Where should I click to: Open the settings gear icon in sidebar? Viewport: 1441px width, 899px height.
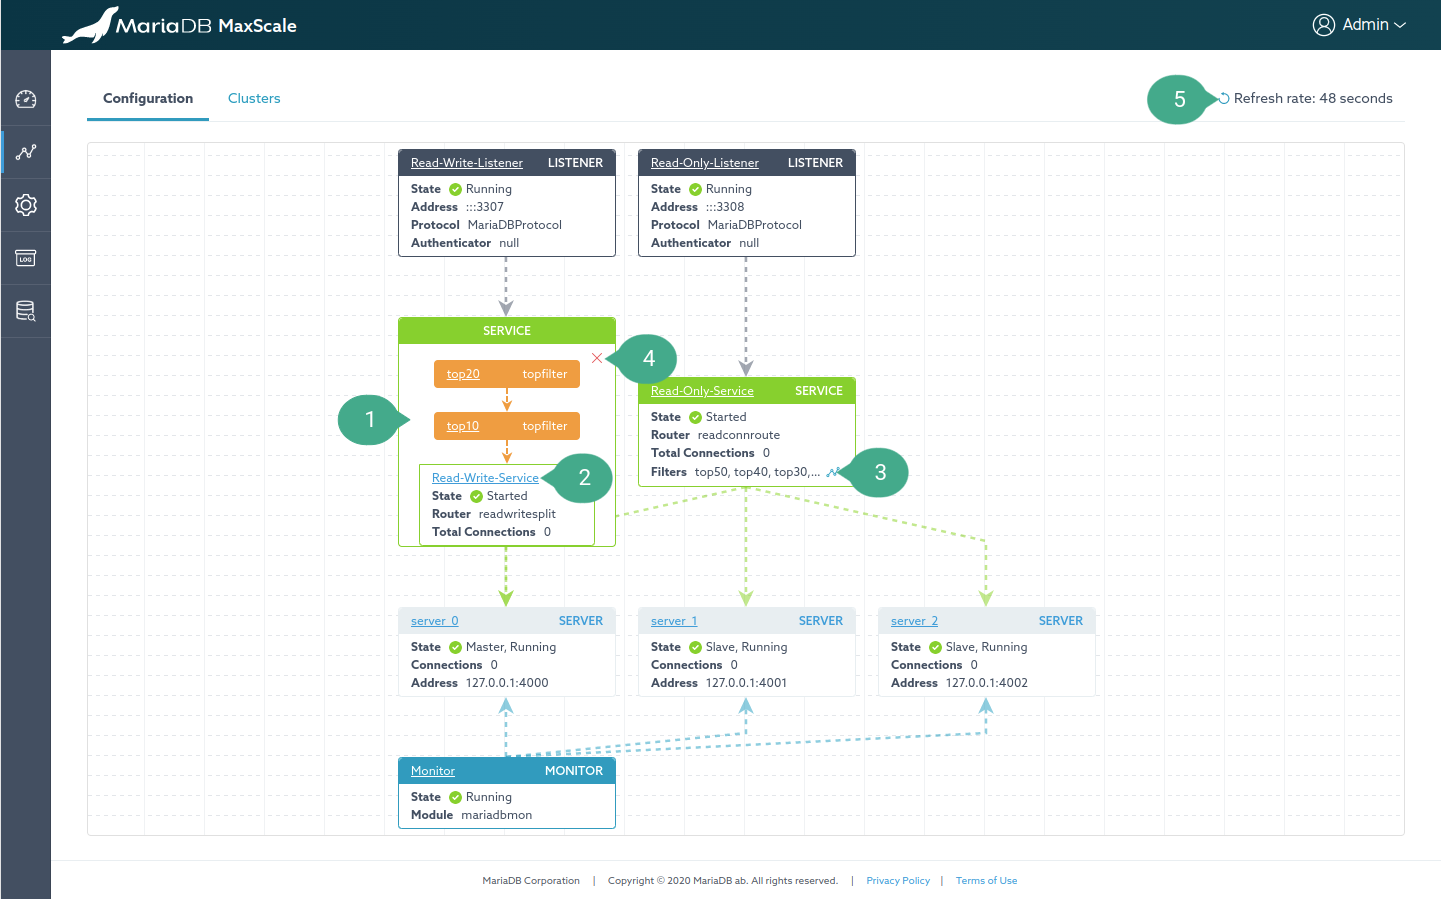(26, 205)
